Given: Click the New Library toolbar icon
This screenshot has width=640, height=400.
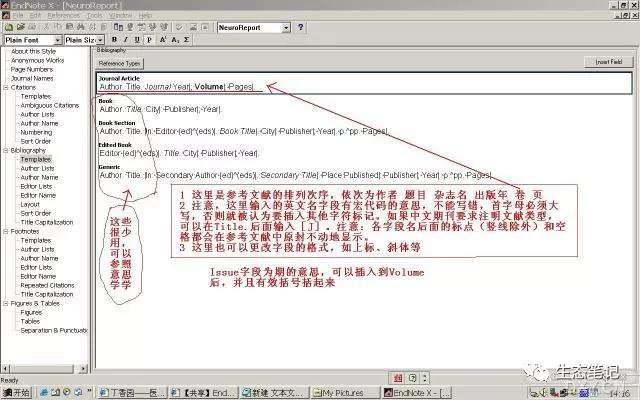Looking at the screenshot, I should (9, 27).
